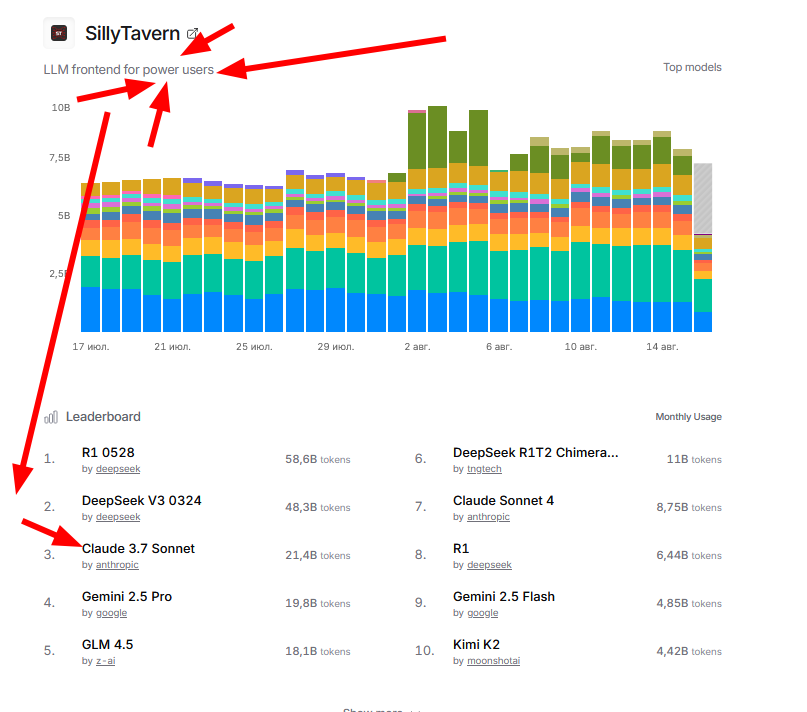
Task: Open the google link under Gemini 2.5 Flash
Action: 482,613
